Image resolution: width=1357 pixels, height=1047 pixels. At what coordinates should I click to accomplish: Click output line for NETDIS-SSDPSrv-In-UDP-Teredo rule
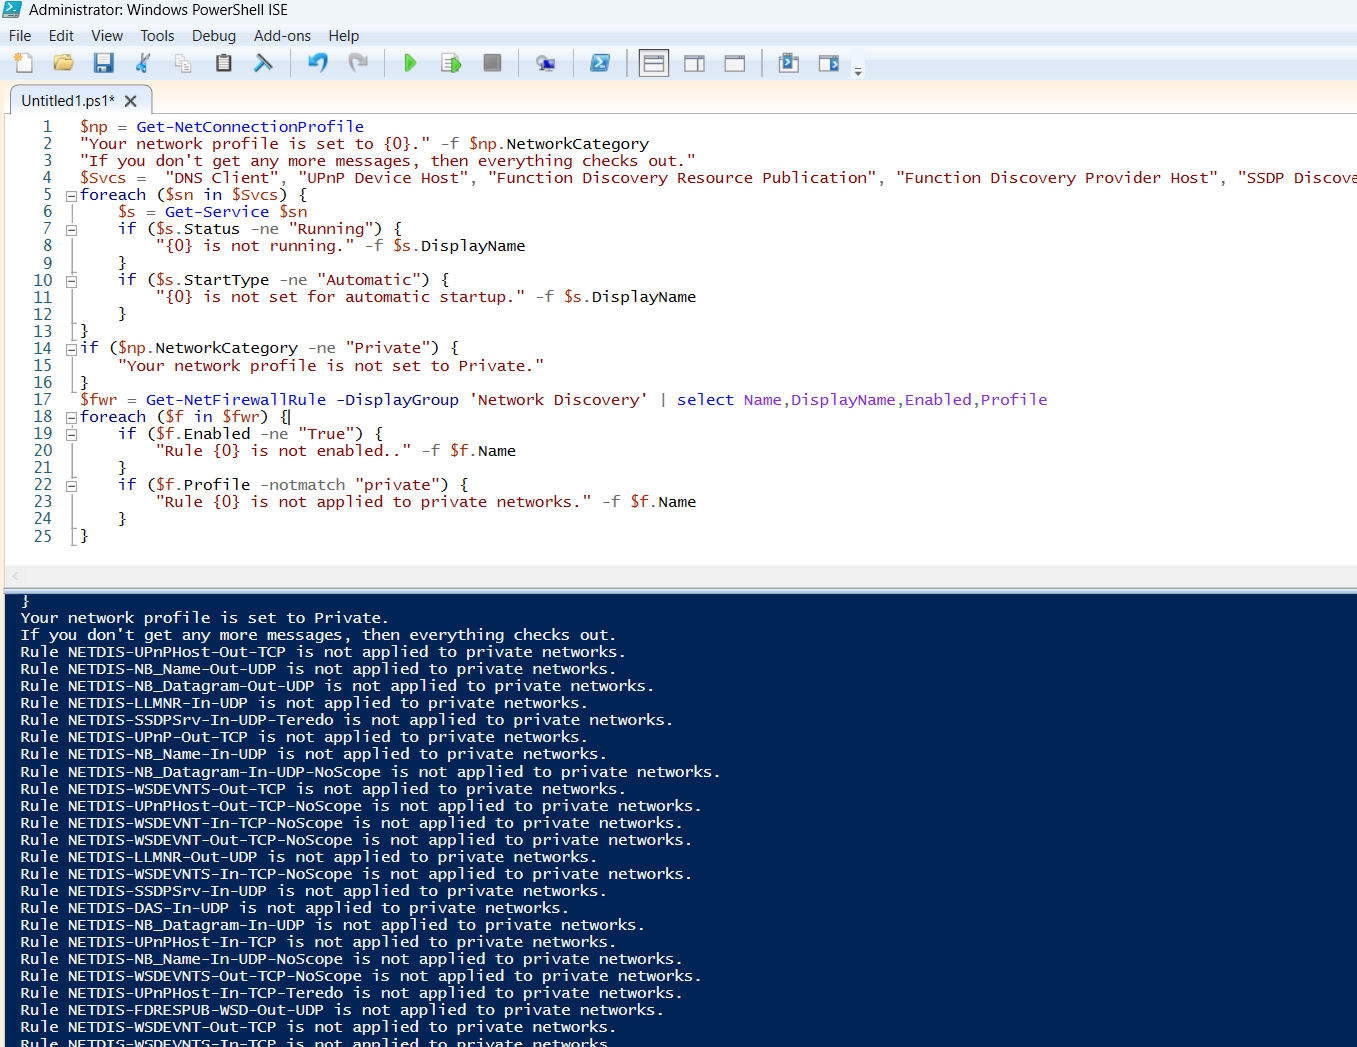[347, 720]
